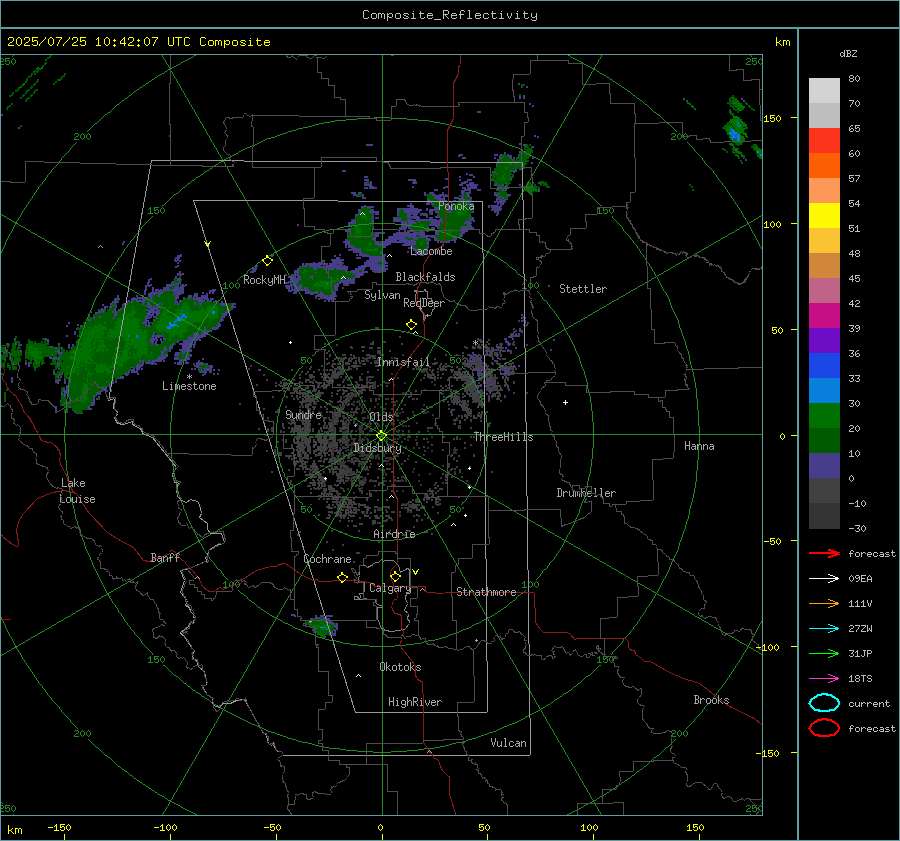Screen dimensions: 900x841
Task: Pick the orange 57-60 dBZ swatch
Action: click(824, 166)
